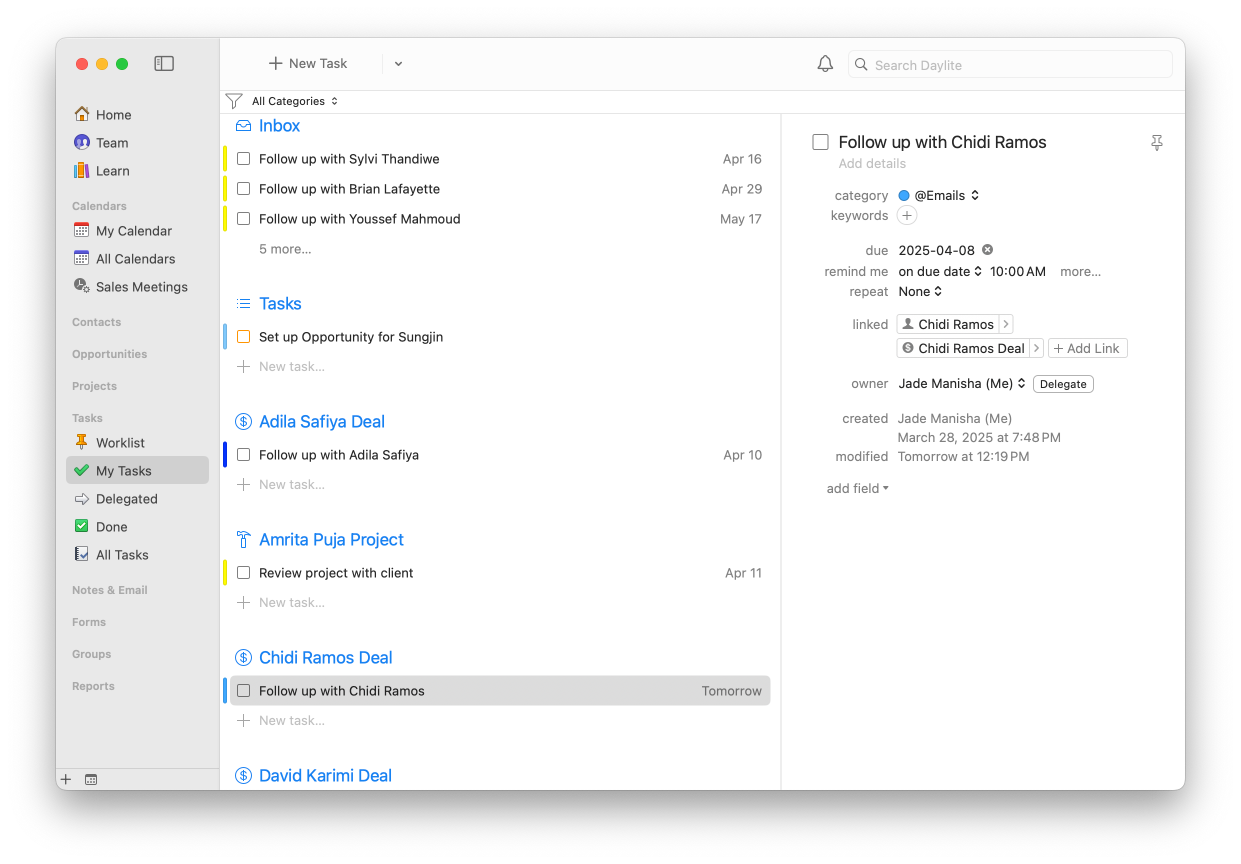Mark detail pane task as done
This screenshot has width=1241, height=864.
coord(821,143)
